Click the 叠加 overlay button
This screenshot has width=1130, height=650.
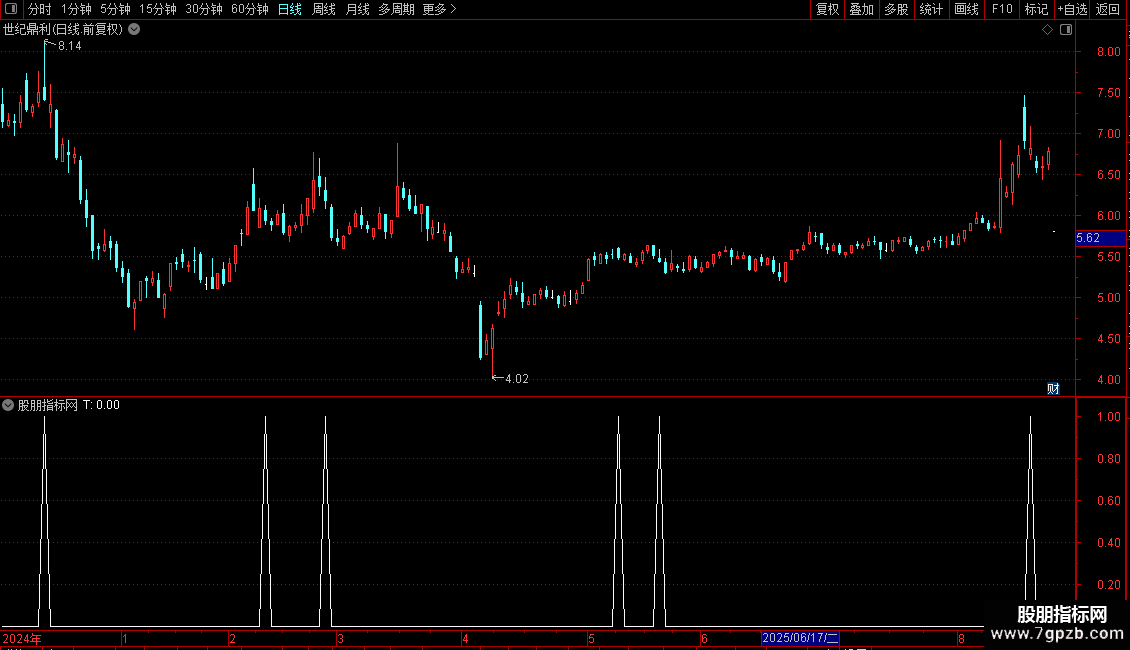pyautogui.click(x=861, y=9)
